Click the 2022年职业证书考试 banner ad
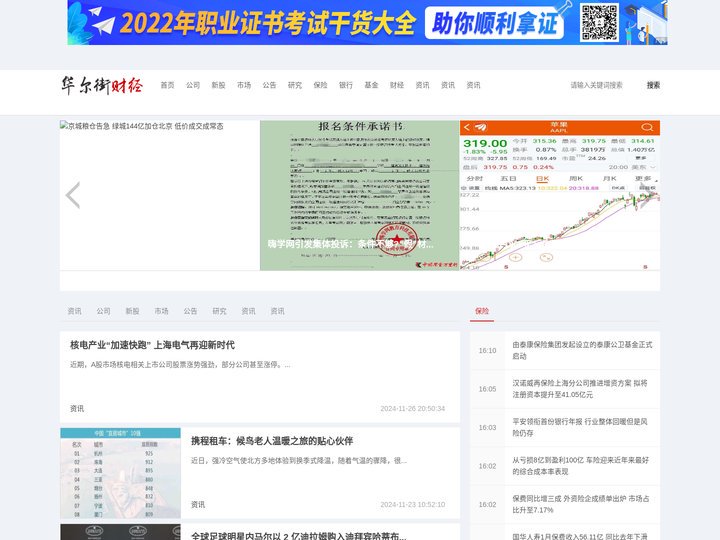720x540 pixels. coord(367,22)
